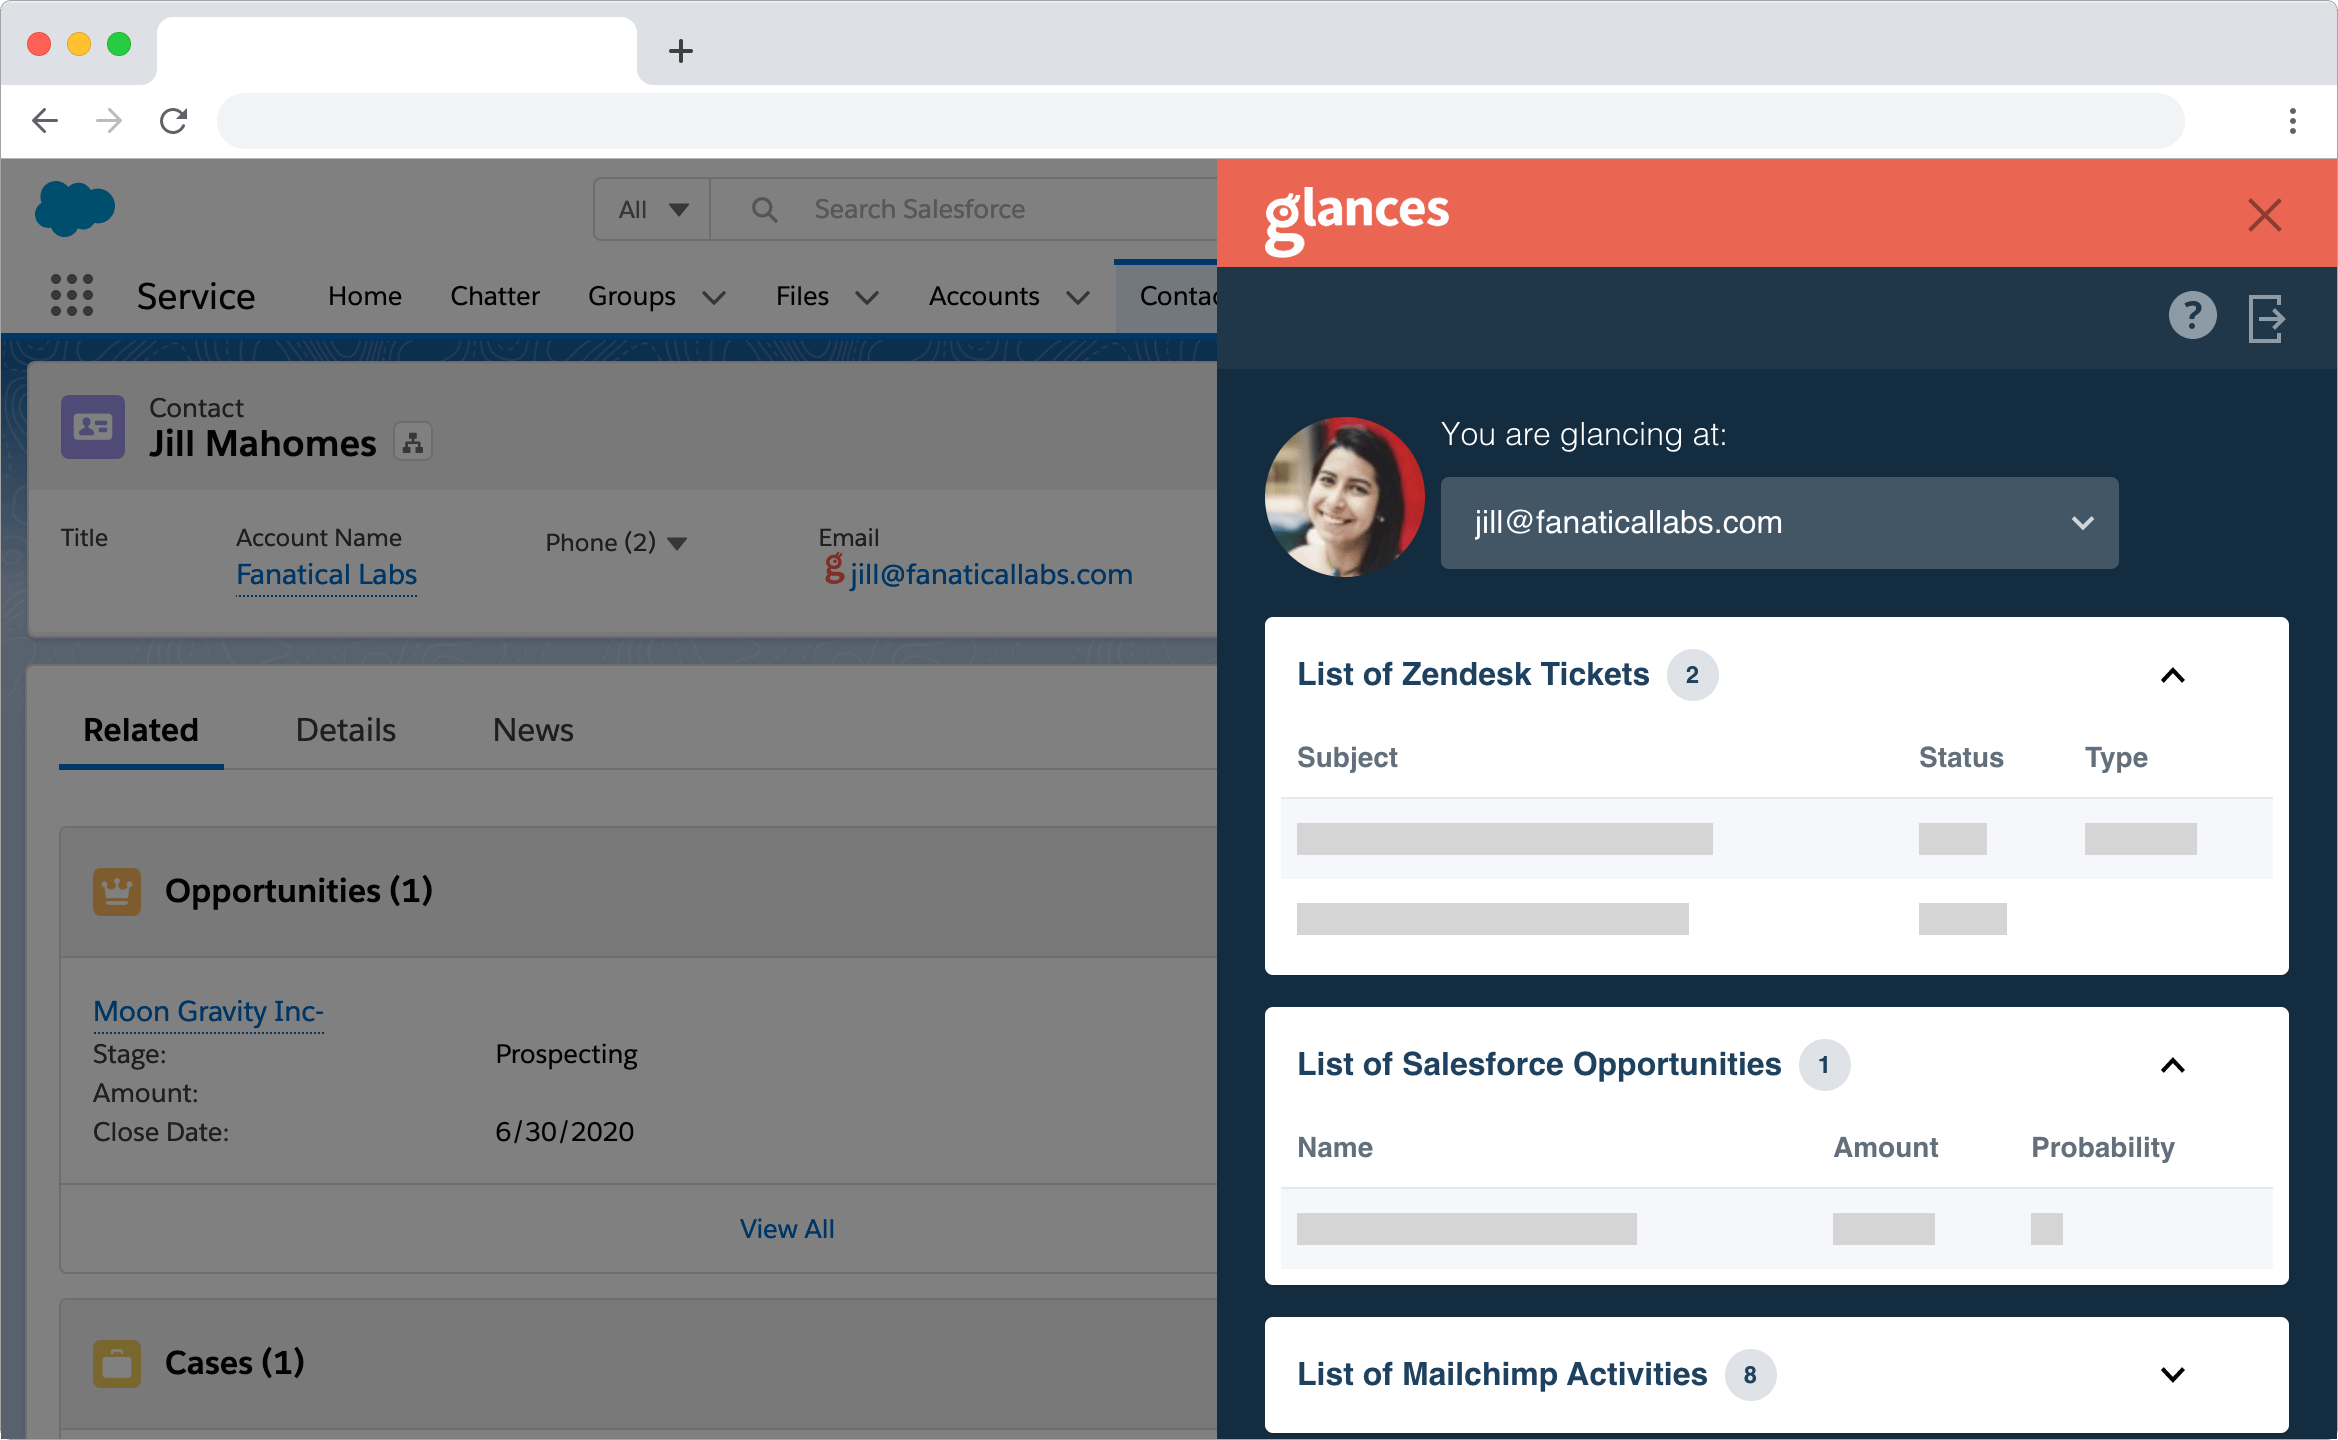Image resolution: width=2338 pixels, height=1440 pixels.
Task: Click View All under Opportunities
Action: (x=787, y=1229)
